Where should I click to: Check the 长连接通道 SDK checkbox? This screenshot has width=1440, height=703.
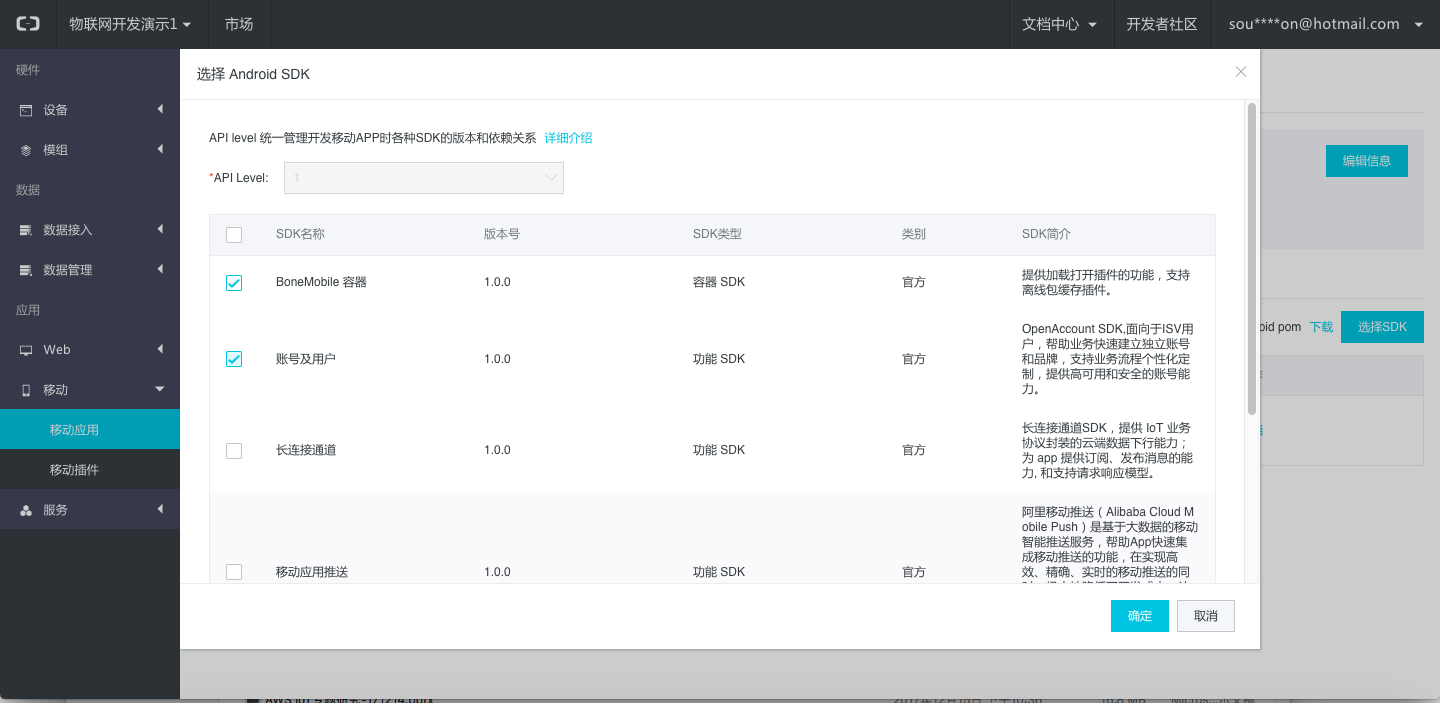[x=234, y=451]
